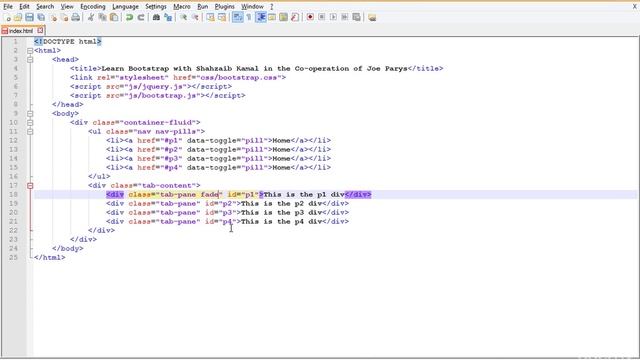The width and height of the screenshot is (640, 360).
Task: Click the Redo arrow icon
Action: point(141,18)
